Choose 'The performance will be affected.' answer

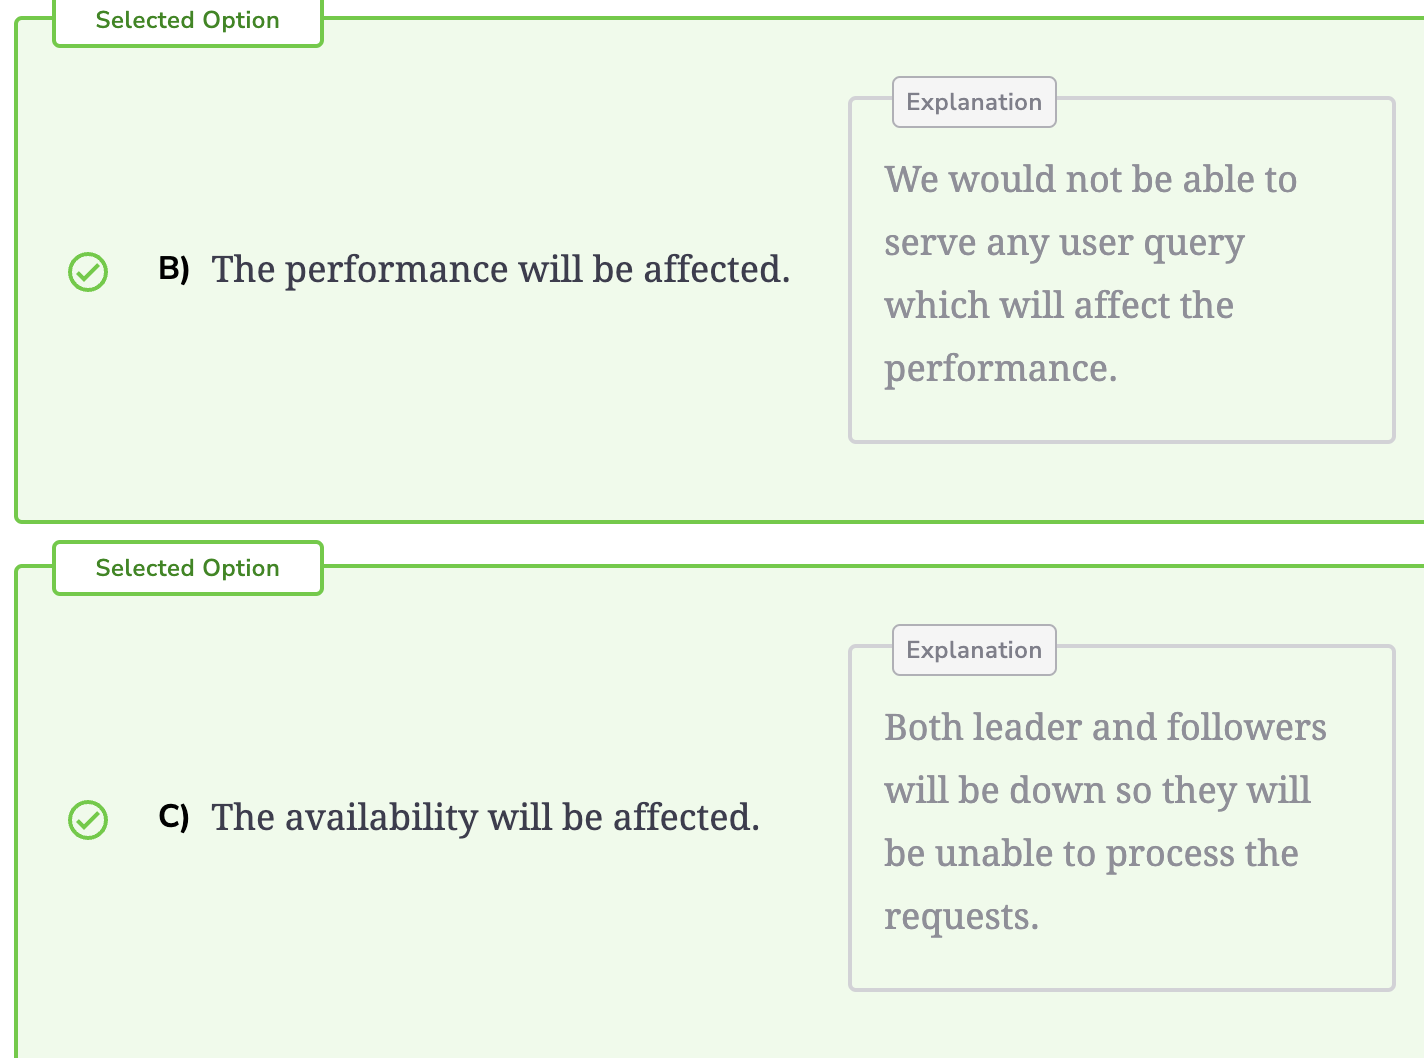coord(501,270)
